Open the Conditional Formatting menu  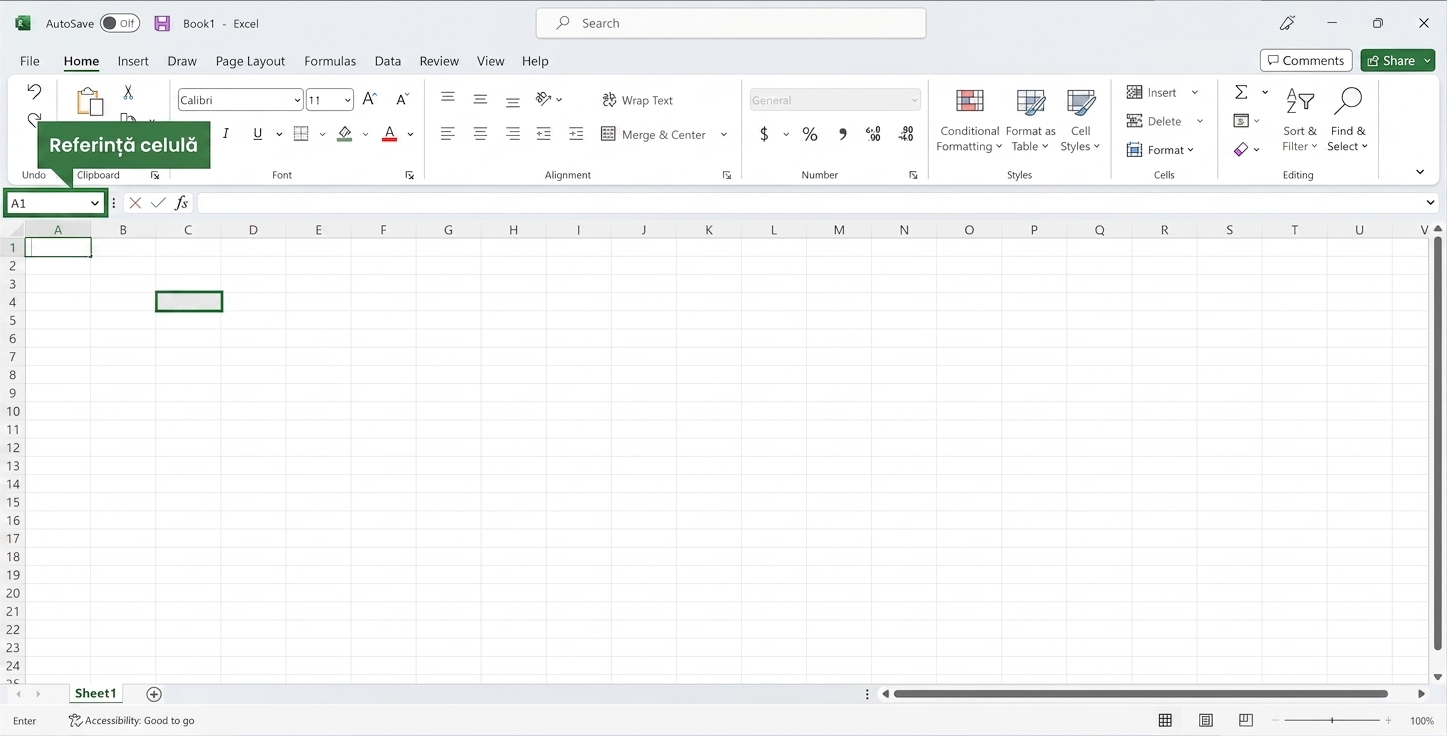(x=969, y=120)
